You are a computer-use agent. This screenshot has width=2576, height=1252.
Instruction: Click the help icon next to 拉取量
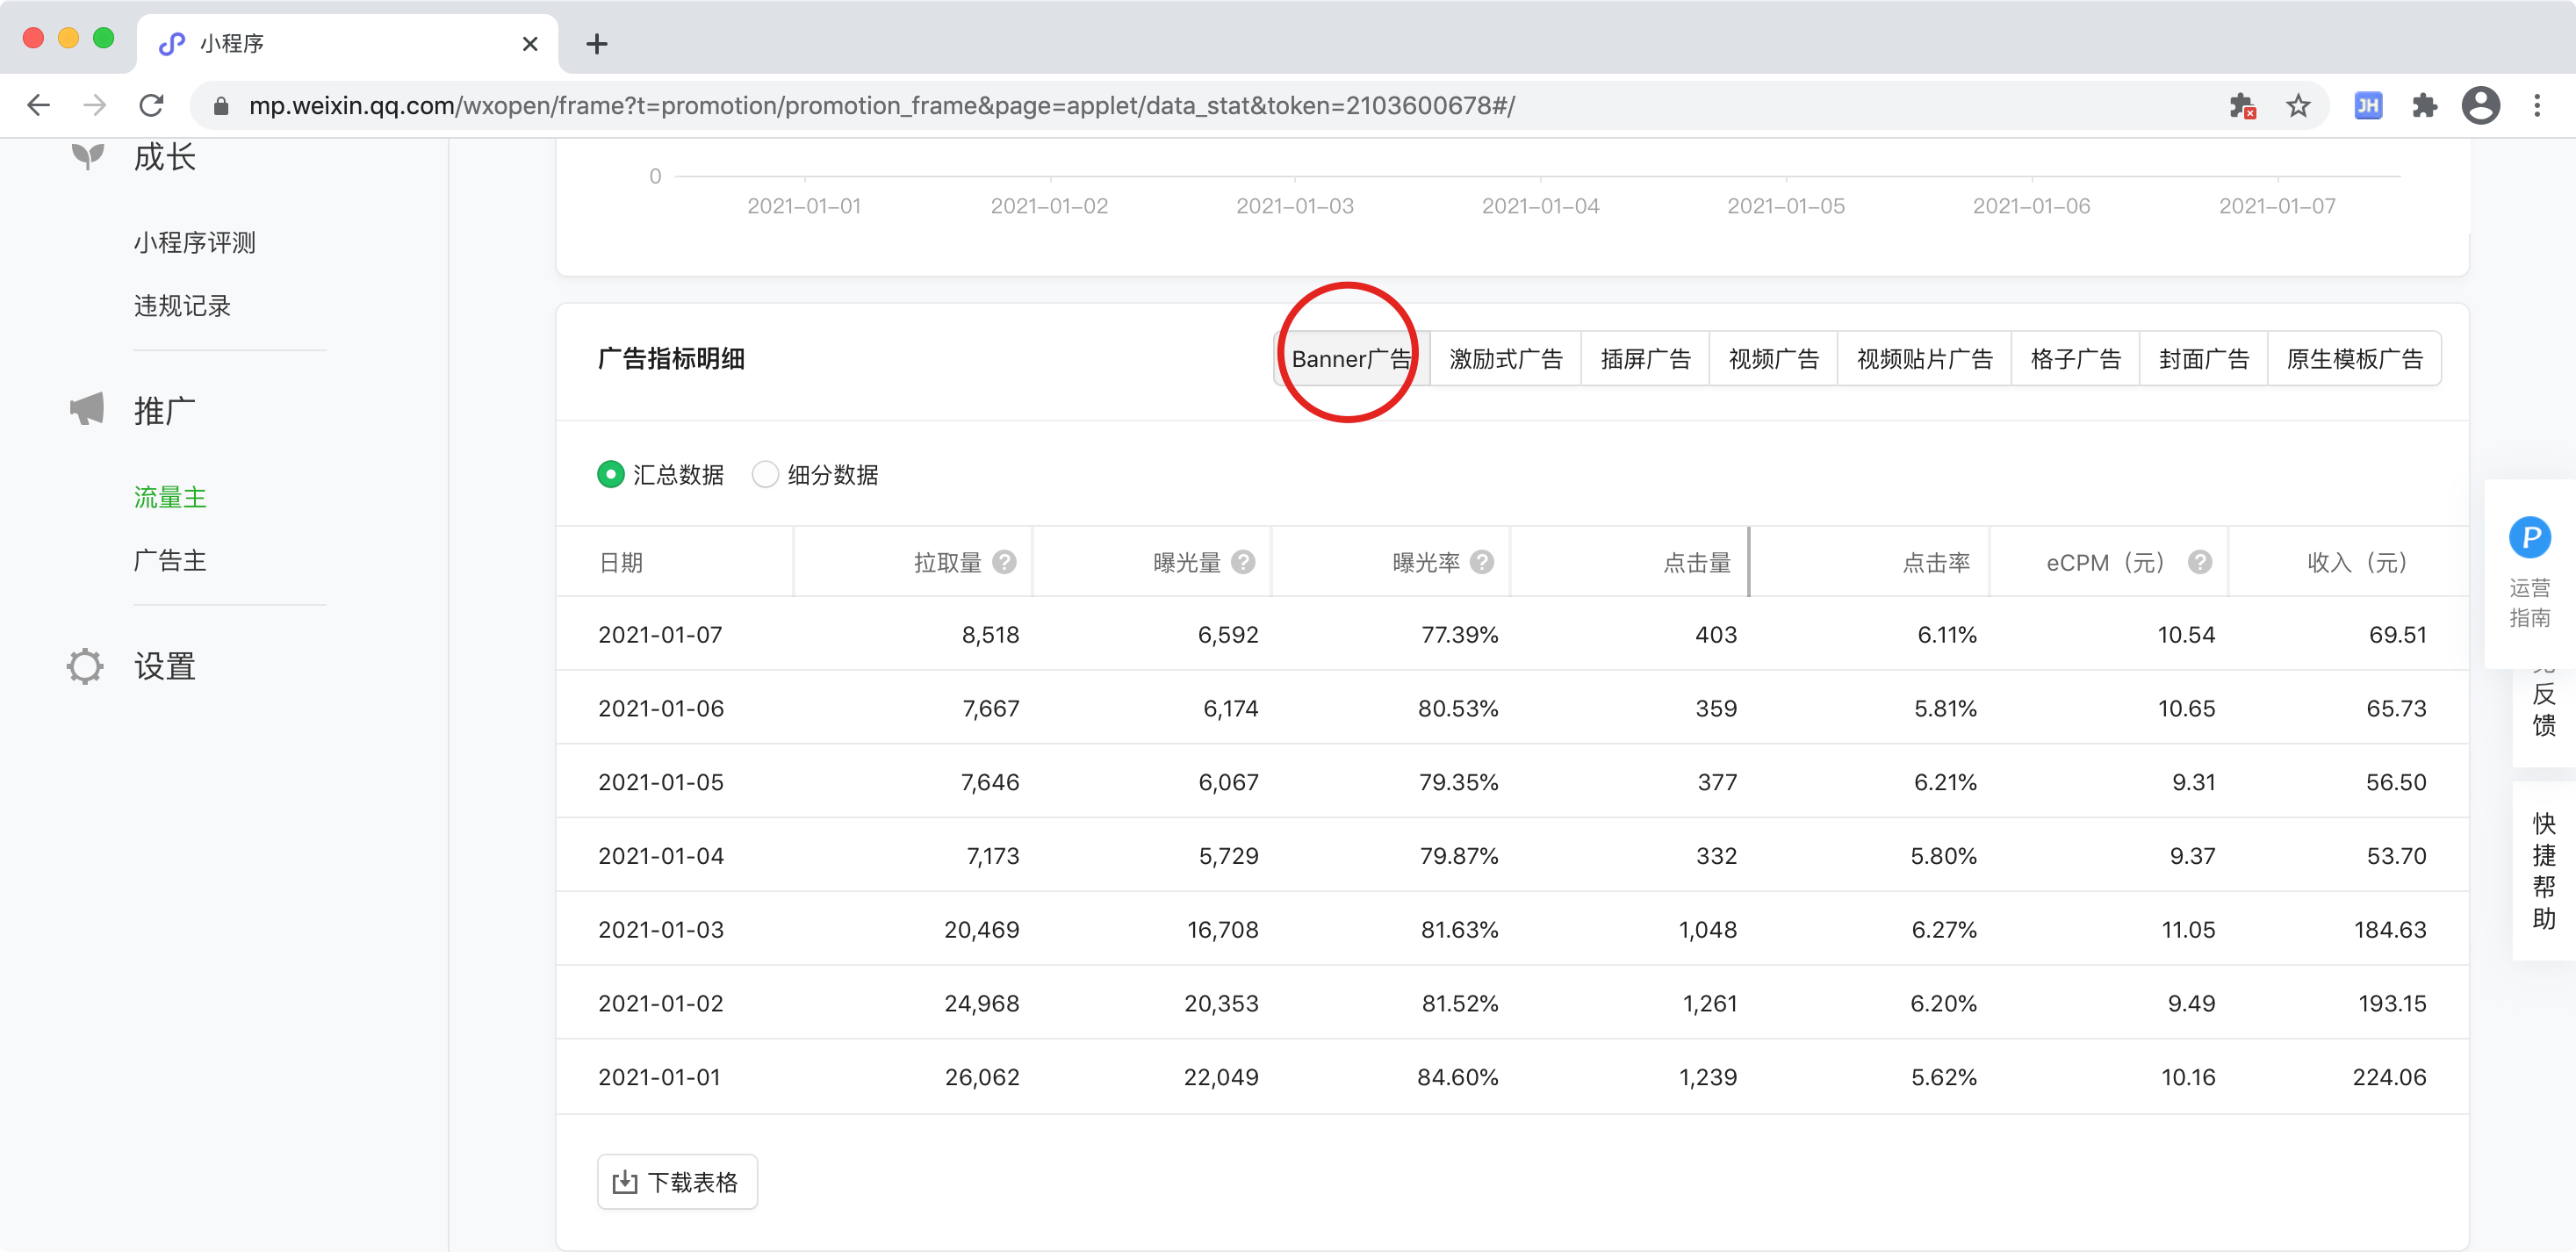point(1004,562)
